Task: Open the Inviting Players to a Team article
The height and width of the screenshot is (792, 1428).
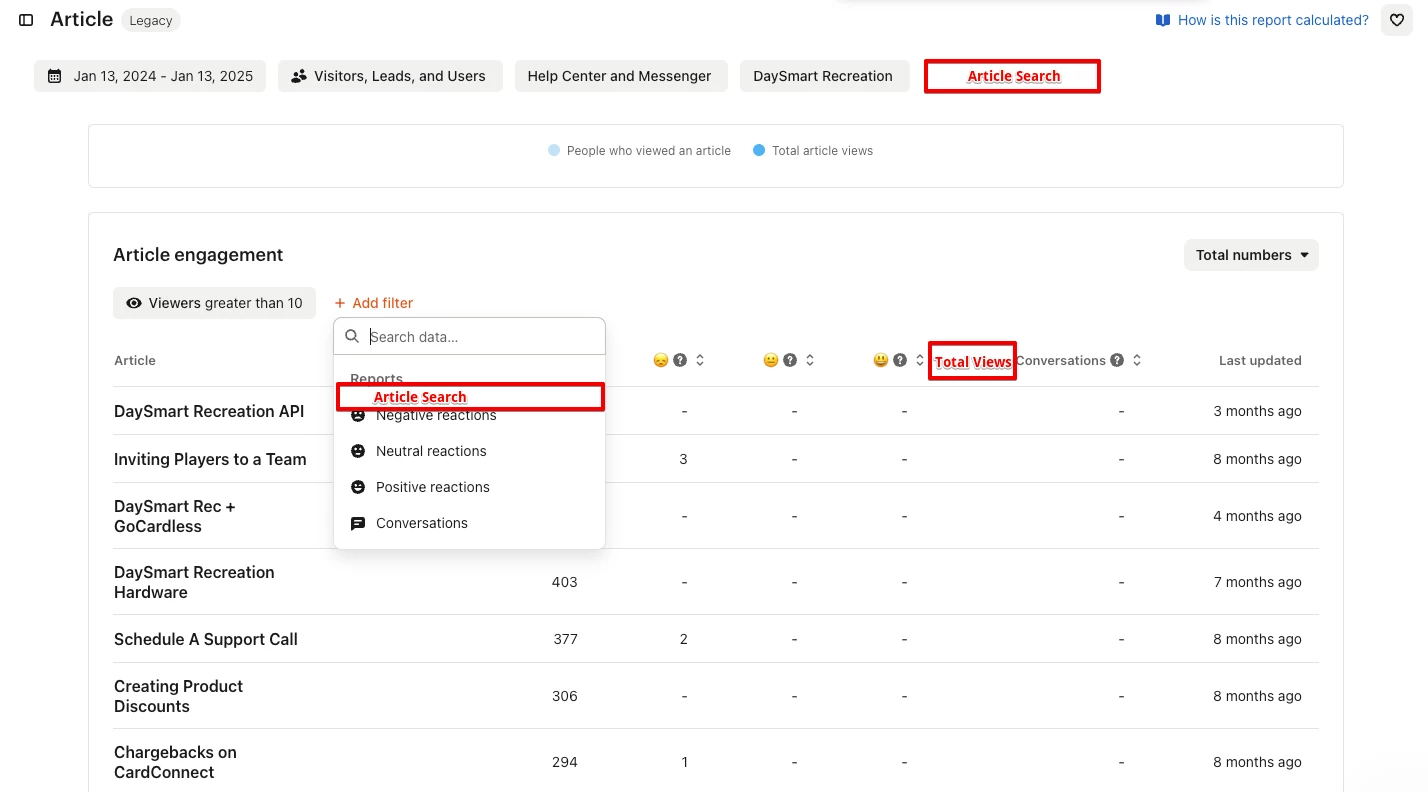Action: click(x=210, y=459)
